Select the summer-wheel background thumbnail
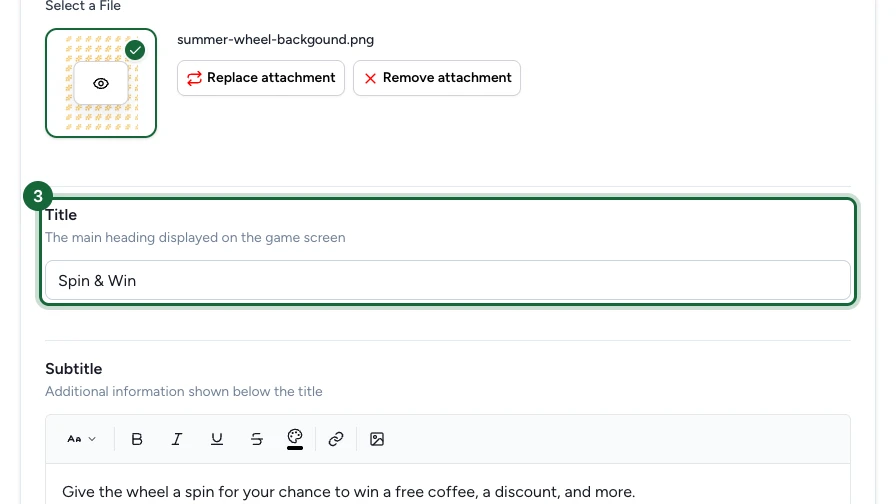 pos(101,83)
